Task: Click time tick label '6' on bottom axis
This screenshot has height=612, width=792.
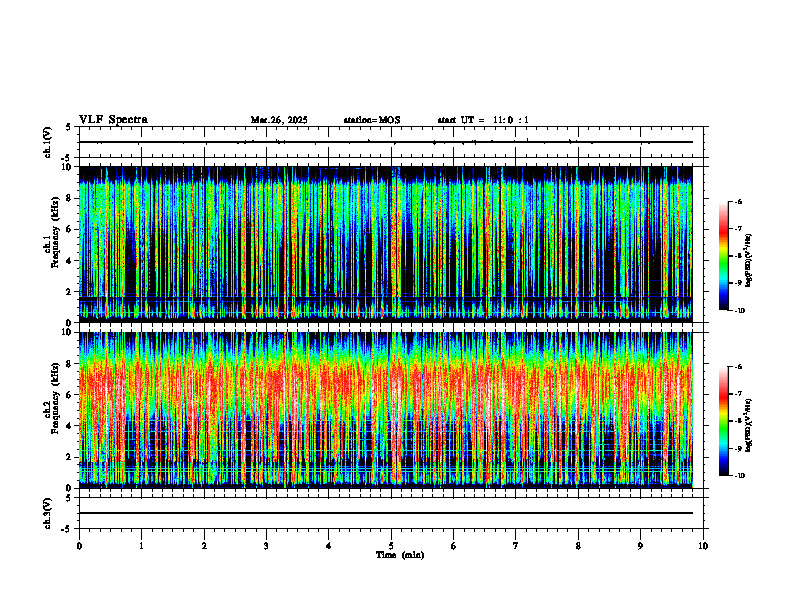Action: 454,546
